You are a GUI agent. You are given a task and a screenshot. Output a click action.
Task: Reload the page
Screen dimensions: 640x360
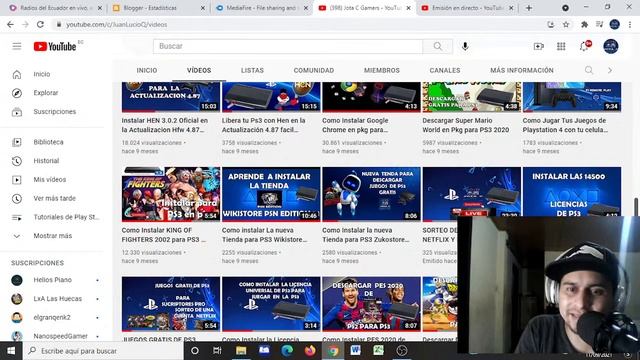pyautogui.click(x=40, y=24)
